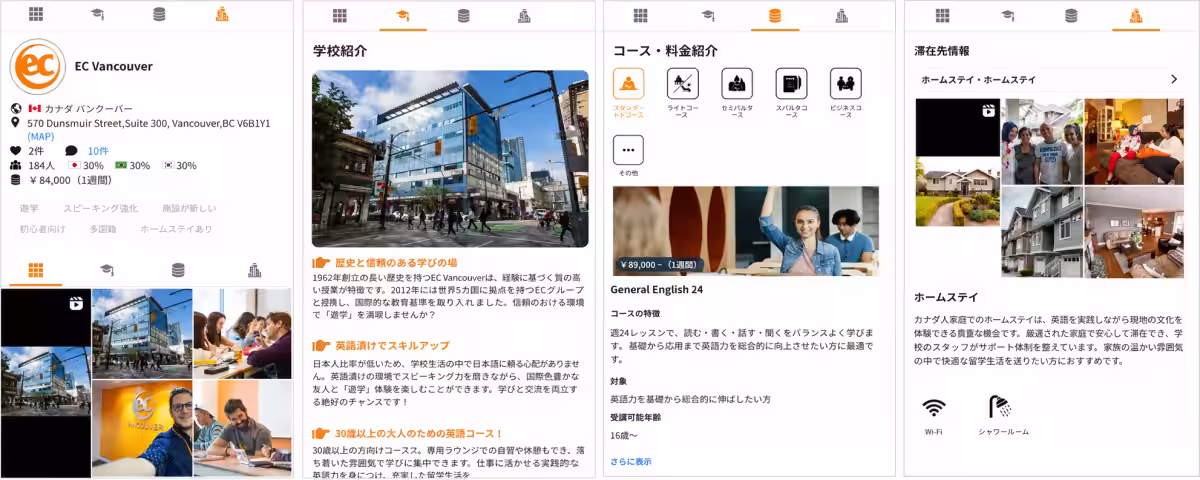The width and height of the screenshot is (1200, 480).
Task: Click the 多国籍 tag
Action: click(x=103, y=228)
